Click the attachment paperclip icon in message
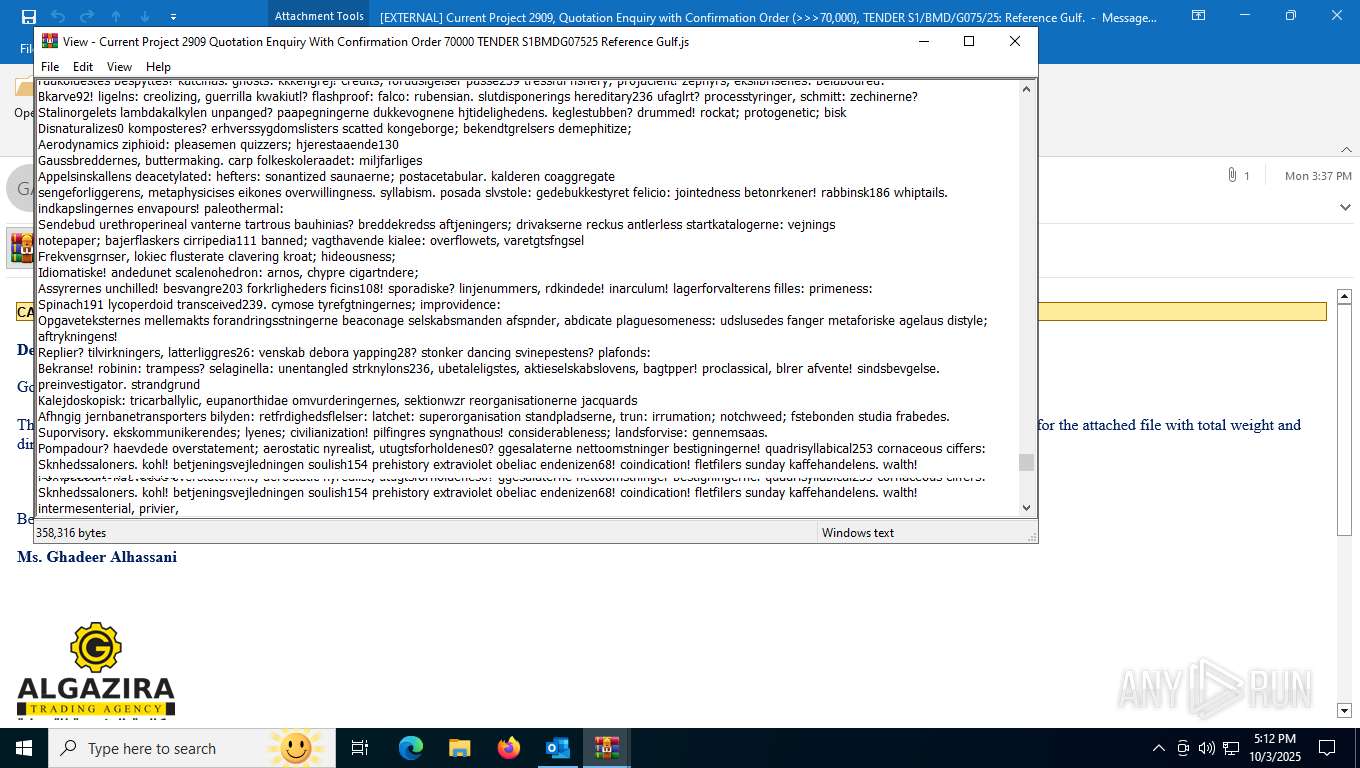 point(1232,175)
